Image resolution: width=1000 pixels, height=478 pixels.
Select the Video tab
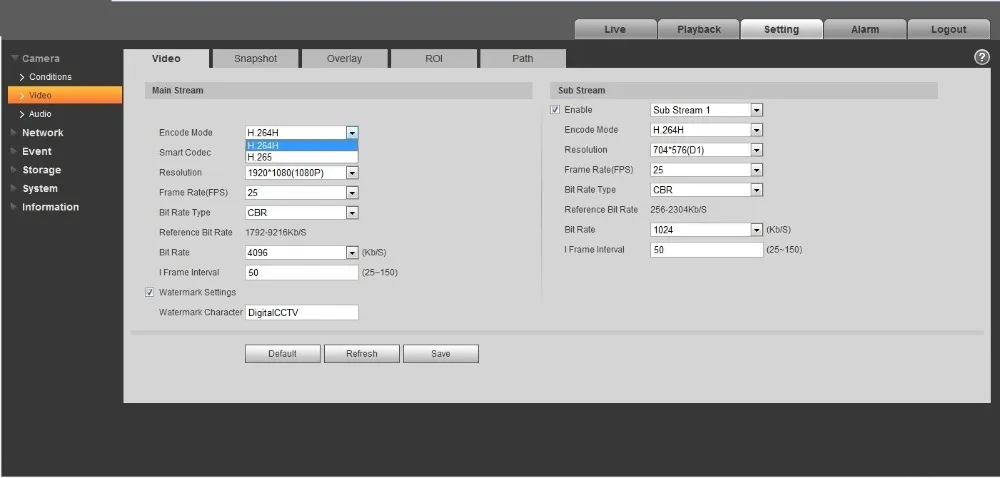click(x=166, y=59)
